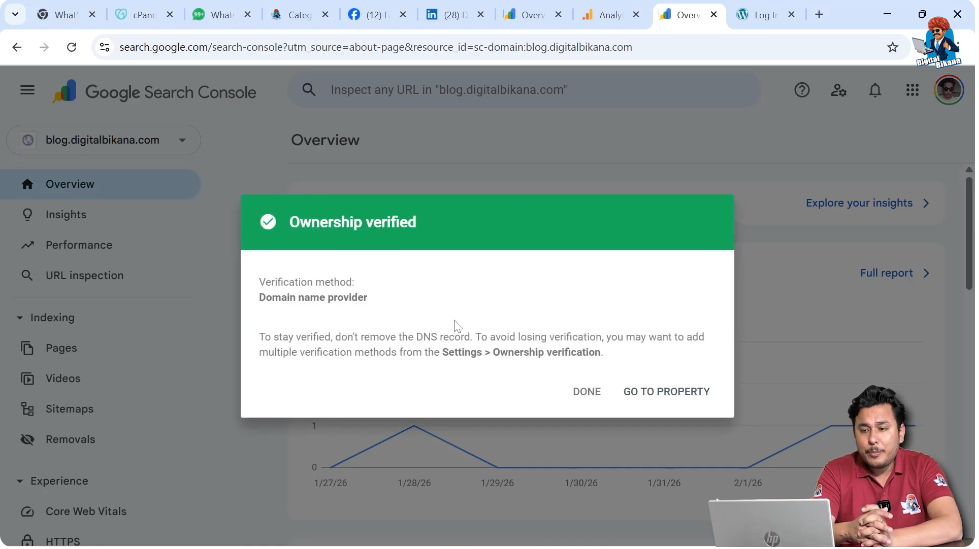Open Full report chevron arrow
Screen dimensions: 979x549
[928, 274]
